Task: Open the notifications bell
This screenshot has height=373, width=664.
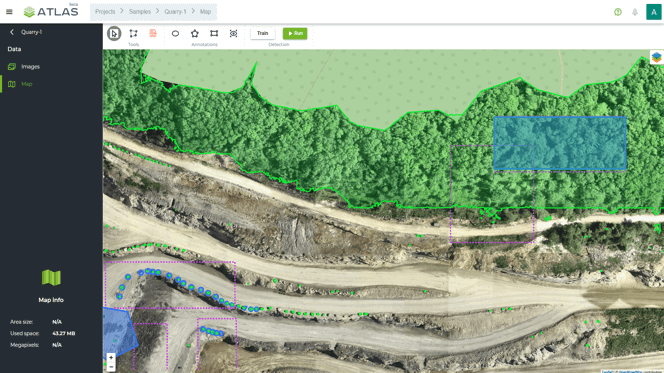Action: [x=635, y=12]
